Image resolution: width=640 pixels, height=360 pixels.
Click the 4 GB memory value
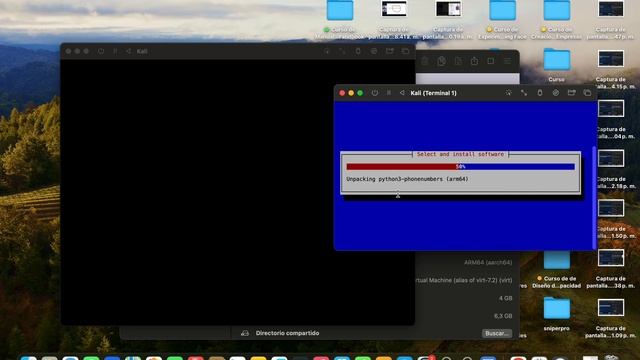pyautogui.click(x=505, y=298)
